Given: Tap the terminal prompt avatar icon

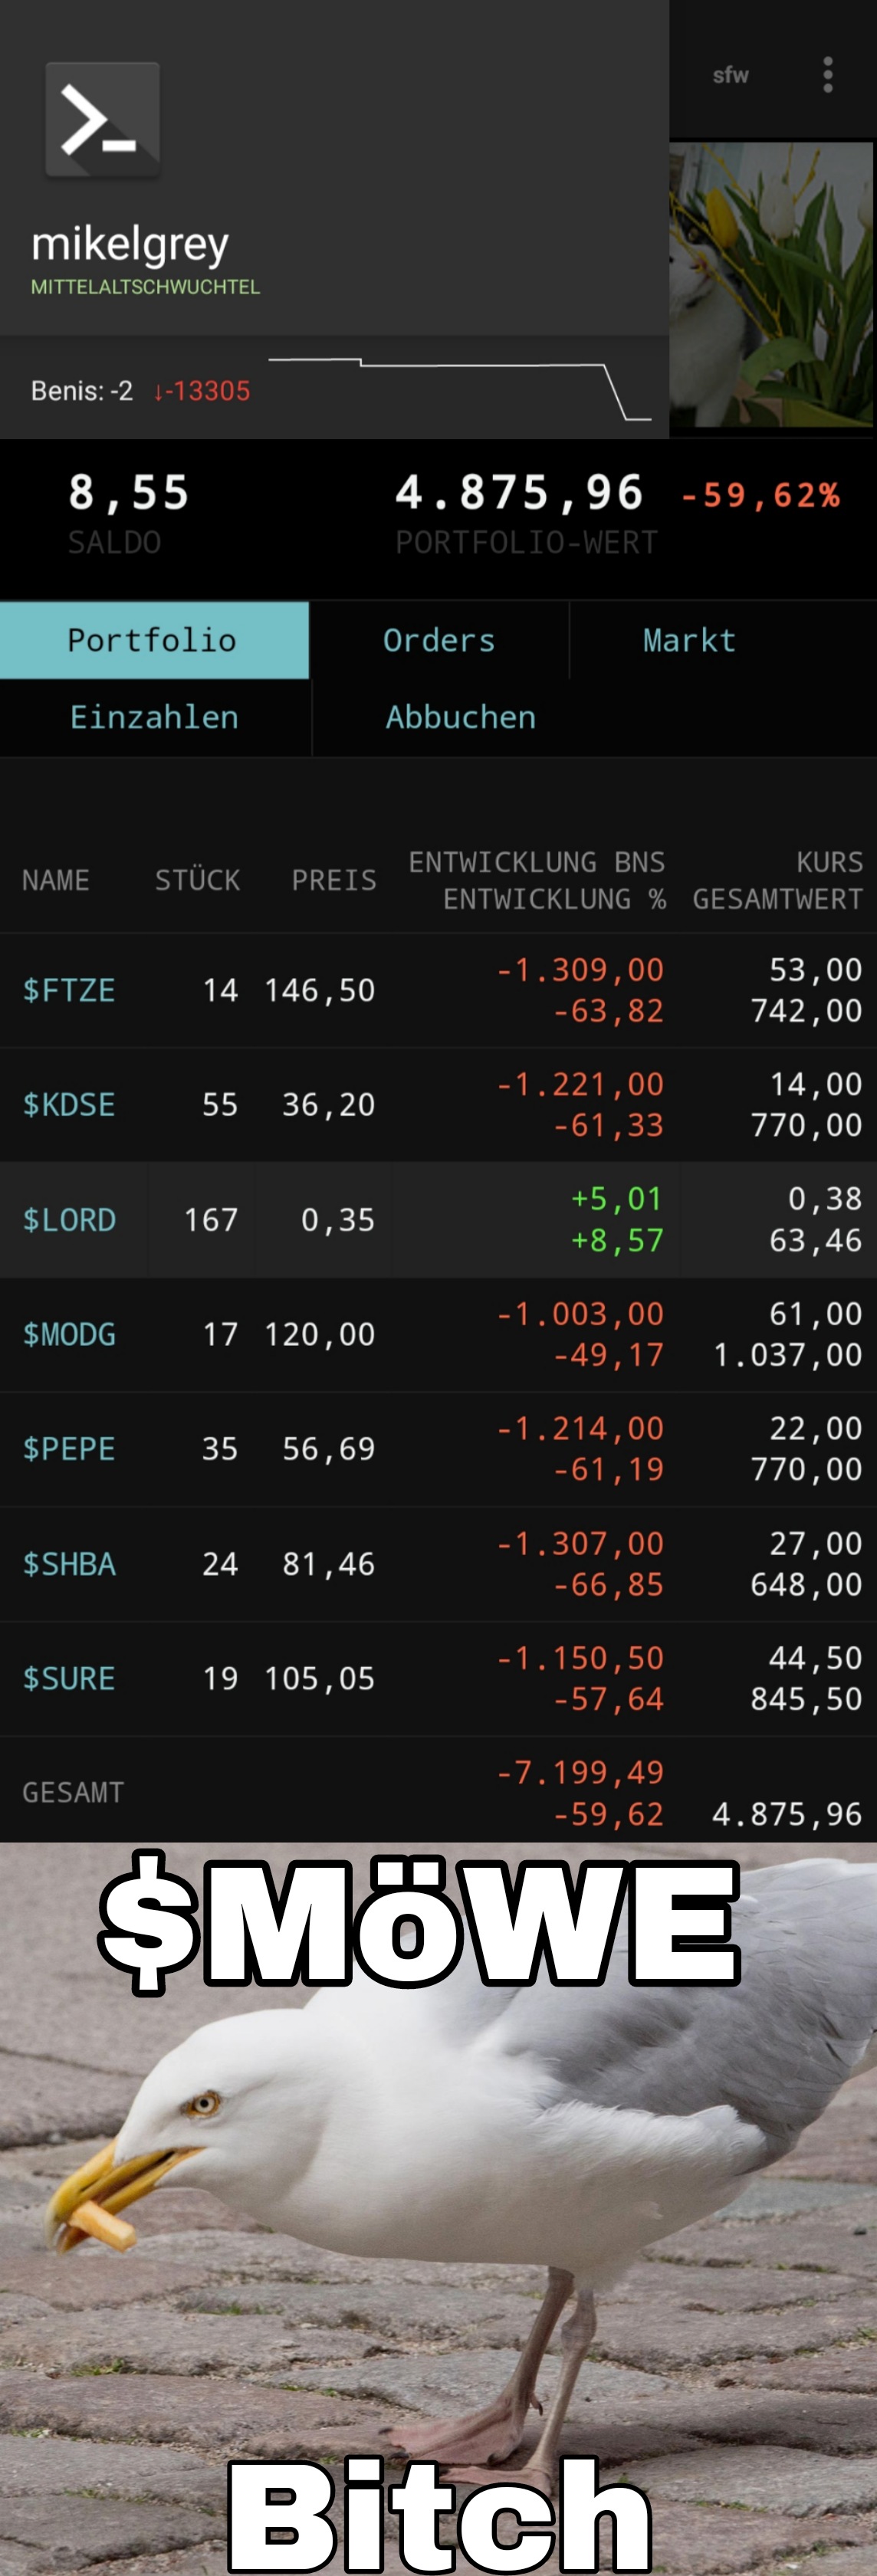Looking at the screenshot, I should coord(102,119).
